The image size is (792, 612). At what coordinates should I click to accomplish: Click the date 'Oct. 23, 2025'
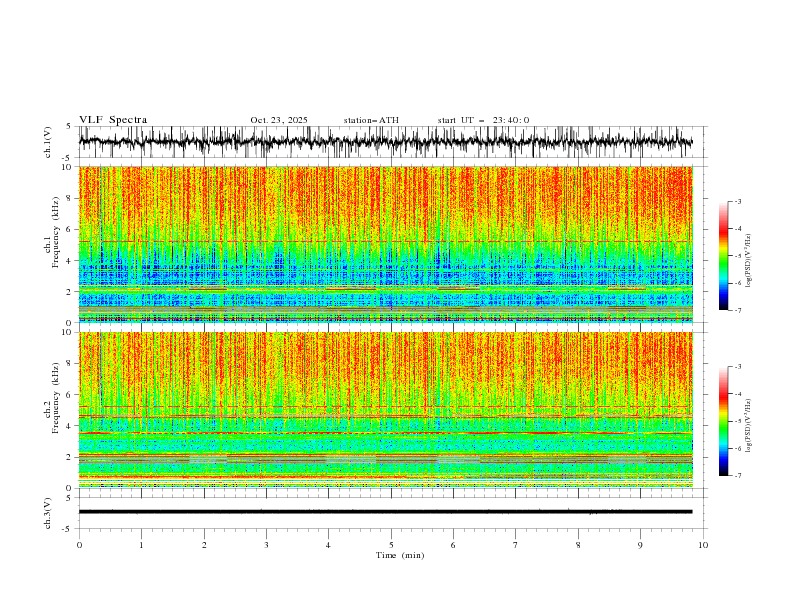(279, 120)
